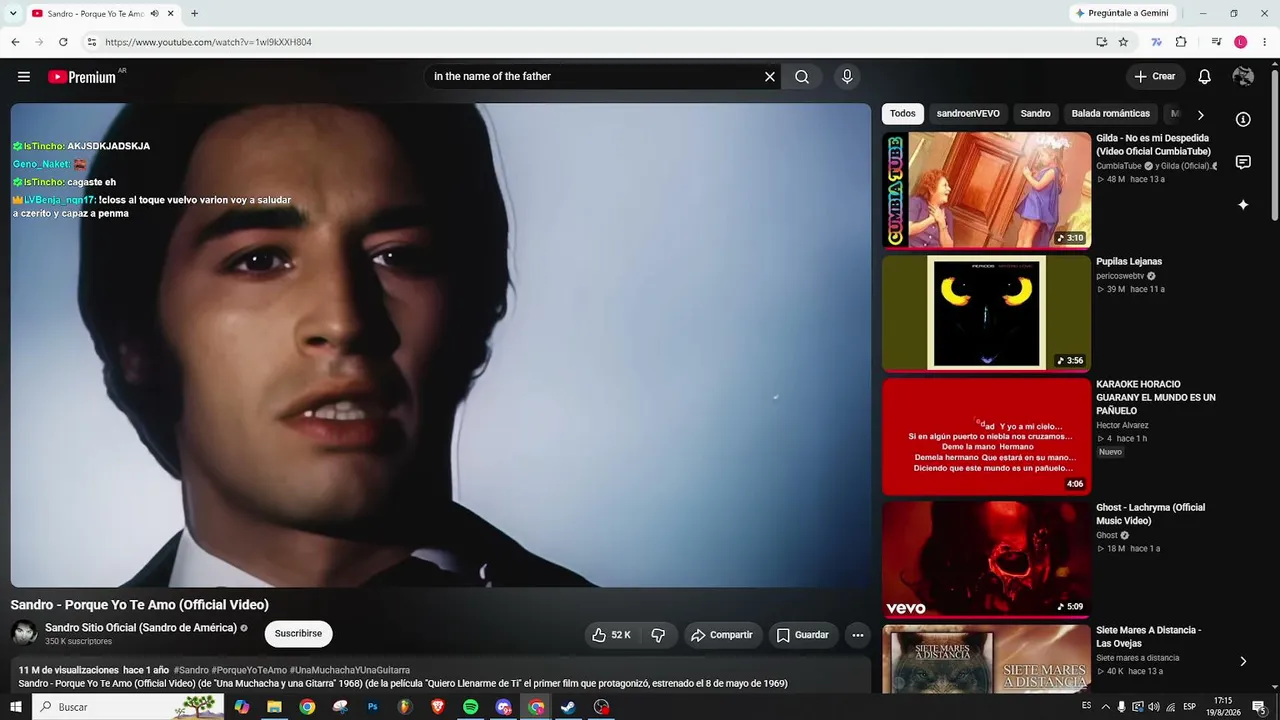Click the taskbar Buscar search box
1280x720 pixels.
[128, 707]
